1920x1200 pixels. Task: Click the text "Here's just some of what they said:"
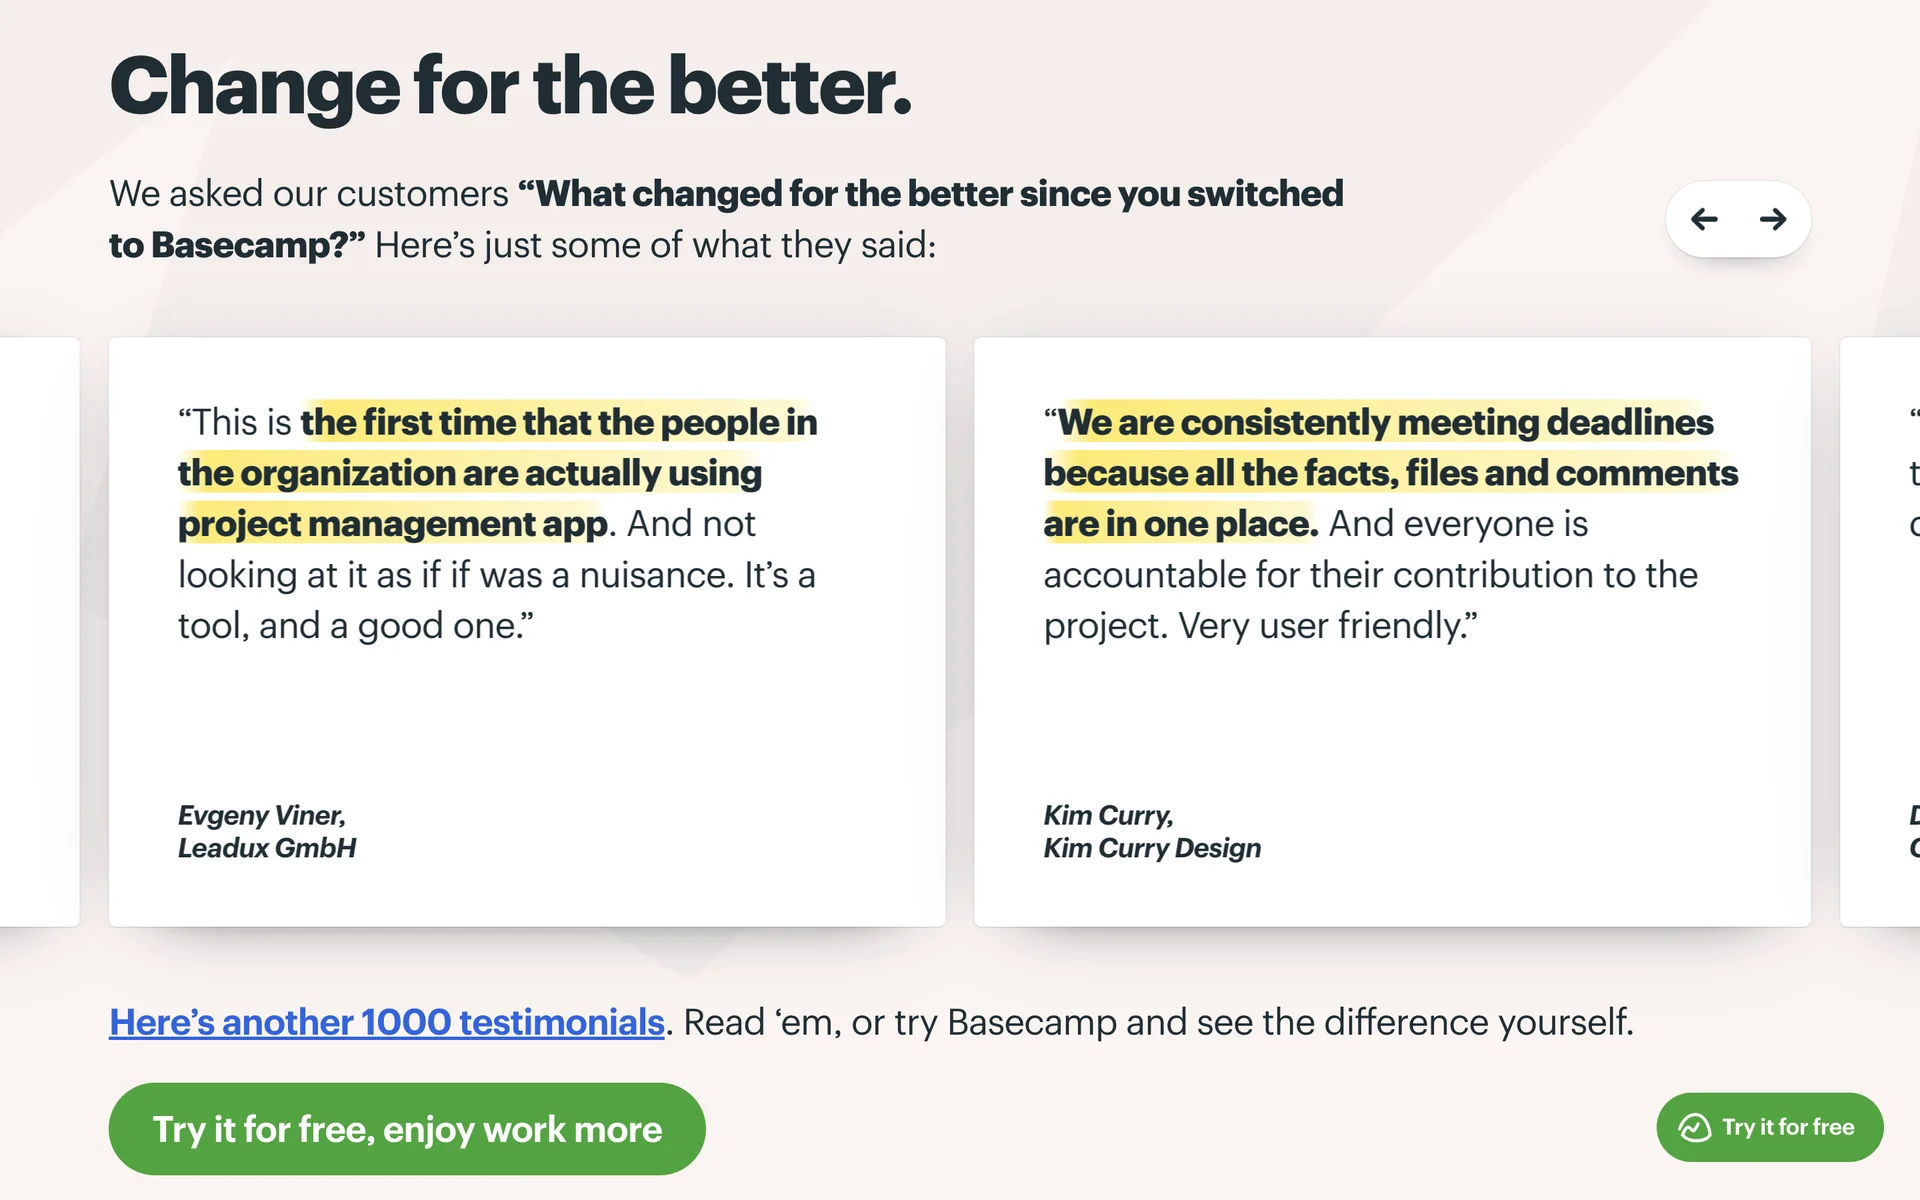click(x=655, y=245)
